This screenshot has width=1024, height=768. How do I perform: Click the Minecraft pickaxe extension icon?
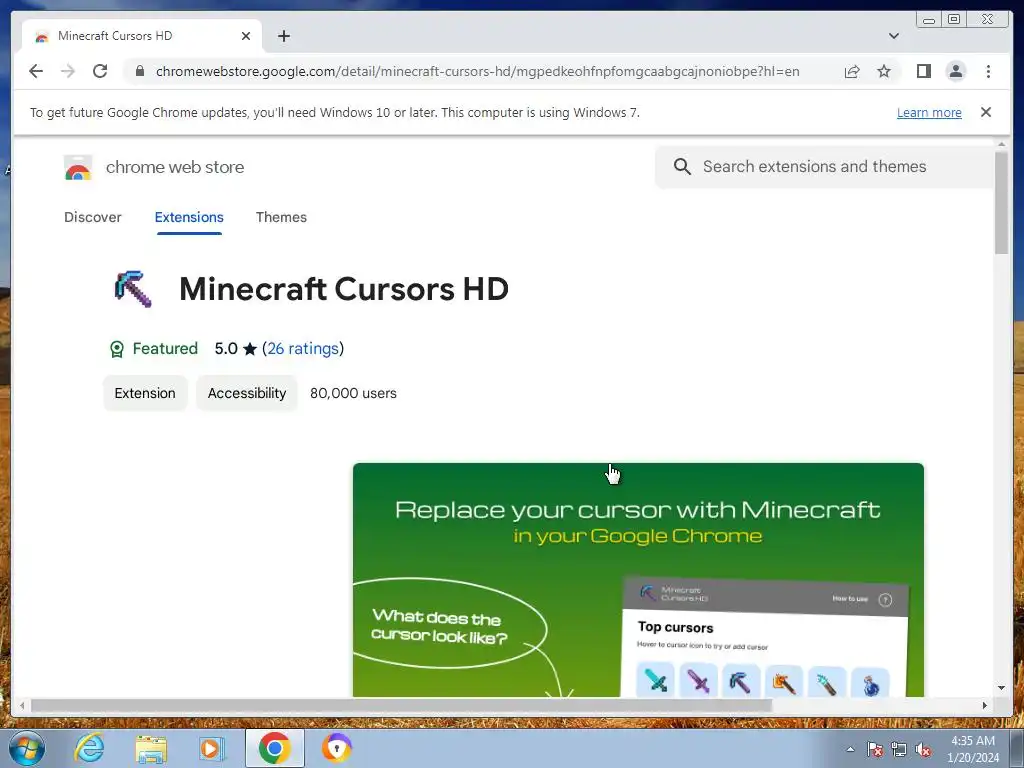click(133, 289)
